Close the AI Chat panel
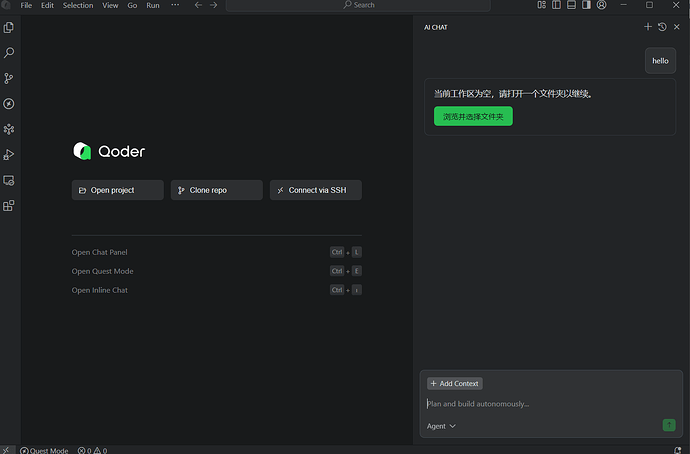Image resolution: width=690 pixels, height=454 pixels. tap(677, 27)
